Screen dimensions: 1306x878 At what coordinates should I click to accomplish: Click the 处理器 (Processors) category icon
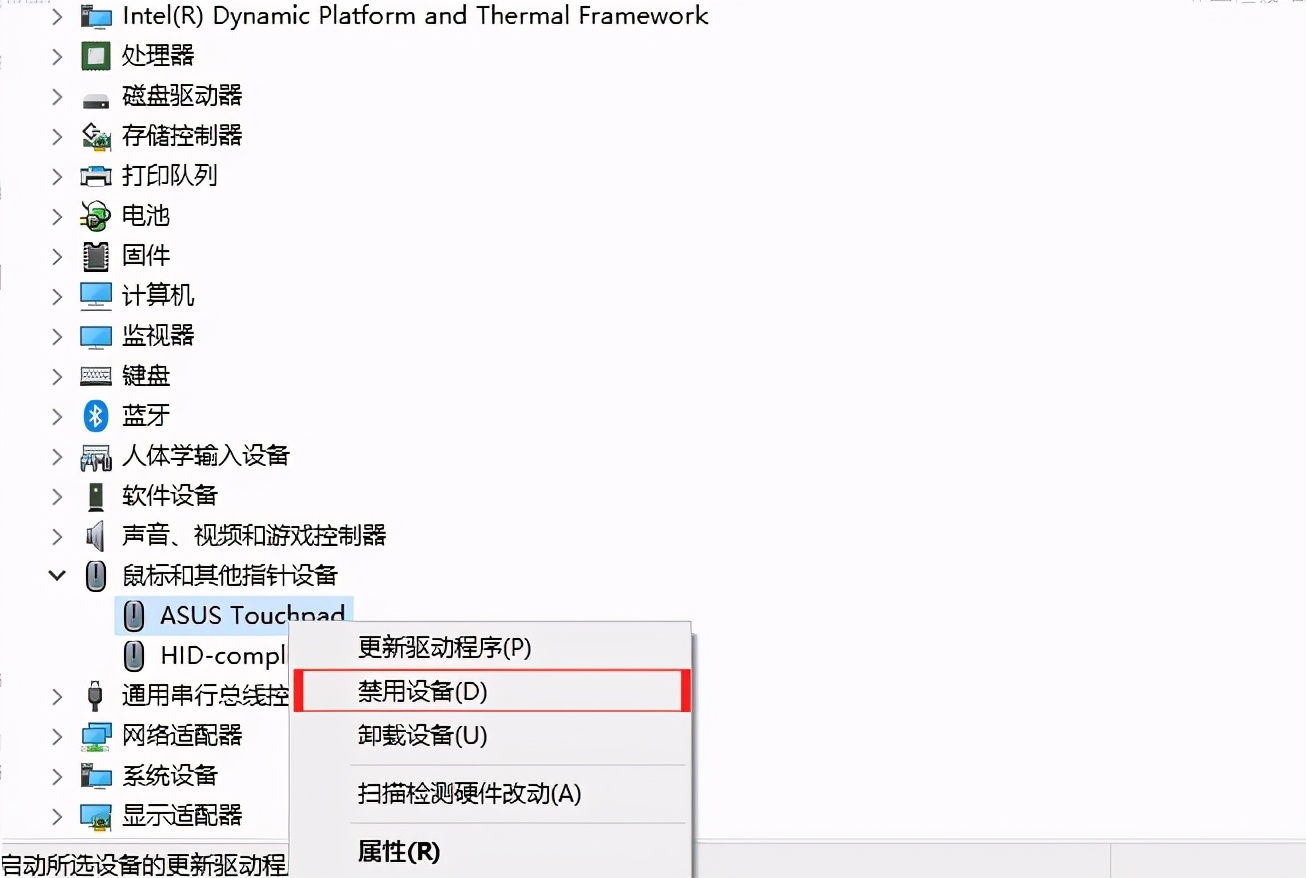95,56
